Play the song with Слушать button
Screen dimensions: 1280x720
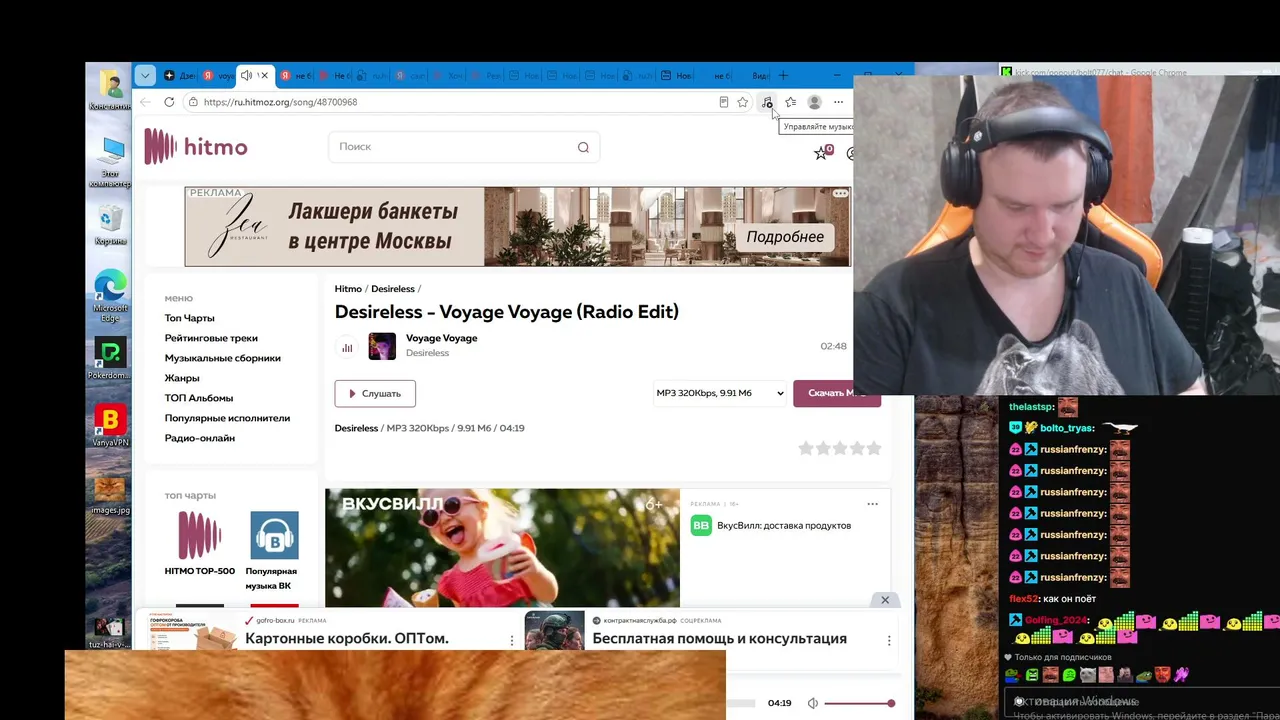point(375,393)
